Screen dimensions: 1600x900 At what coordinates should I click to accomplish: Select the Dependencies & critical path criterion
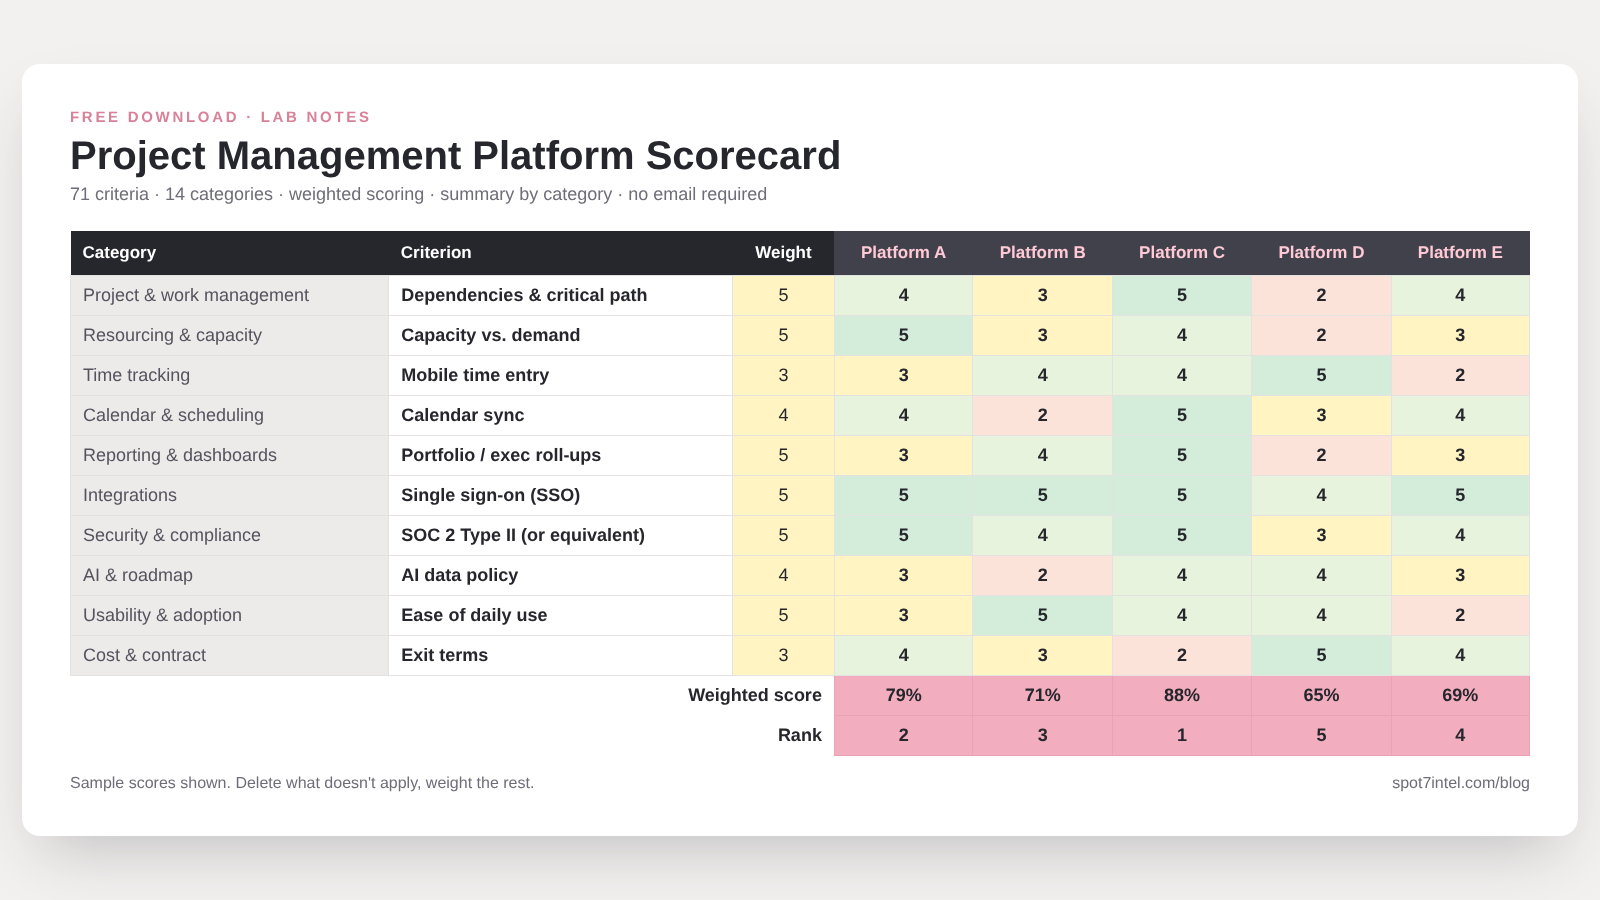click(561, 295)
